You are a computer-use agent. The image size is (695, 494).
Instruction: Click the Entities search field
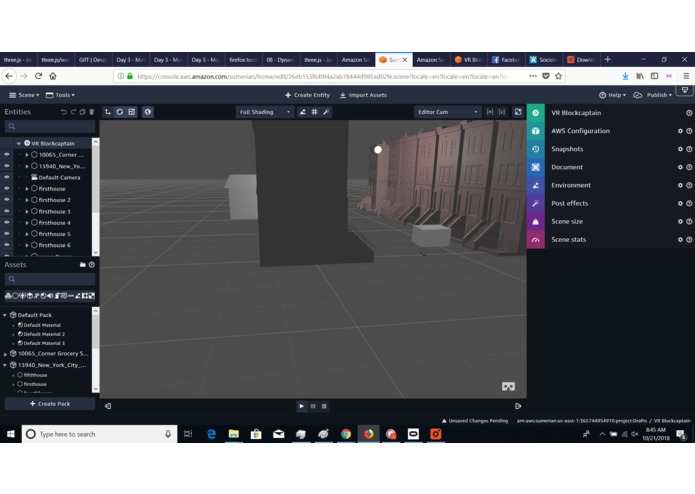click(50, 126)
